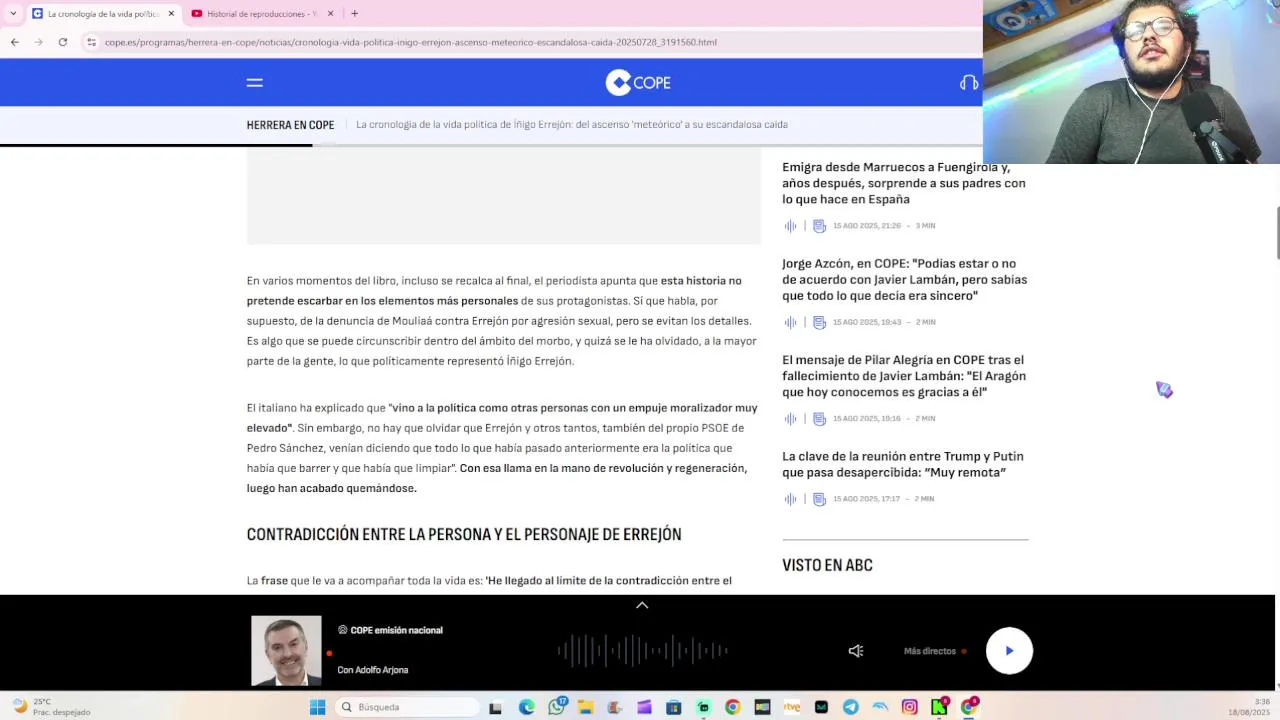Click the document icon under Jorge Azcón article
The height and width of the screenshot is (720, 1280).
819,322
